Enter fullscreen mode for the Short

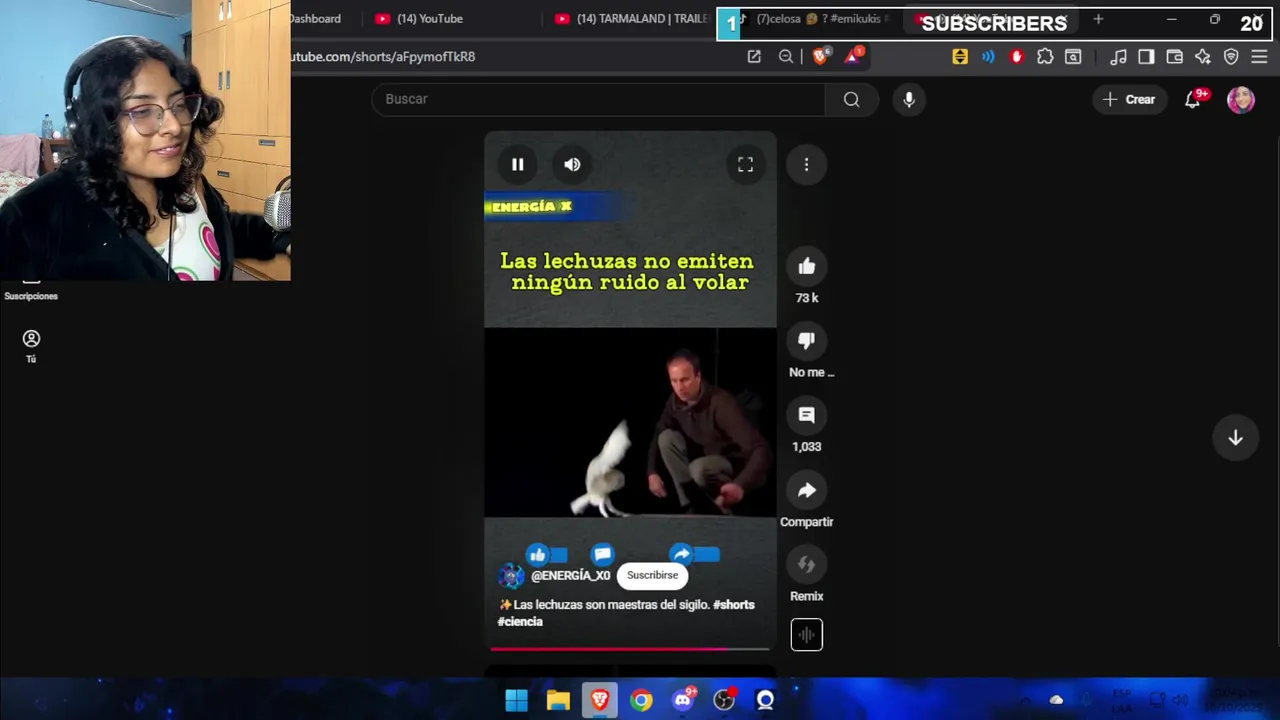pyautogui.click(x=745, y=164)
